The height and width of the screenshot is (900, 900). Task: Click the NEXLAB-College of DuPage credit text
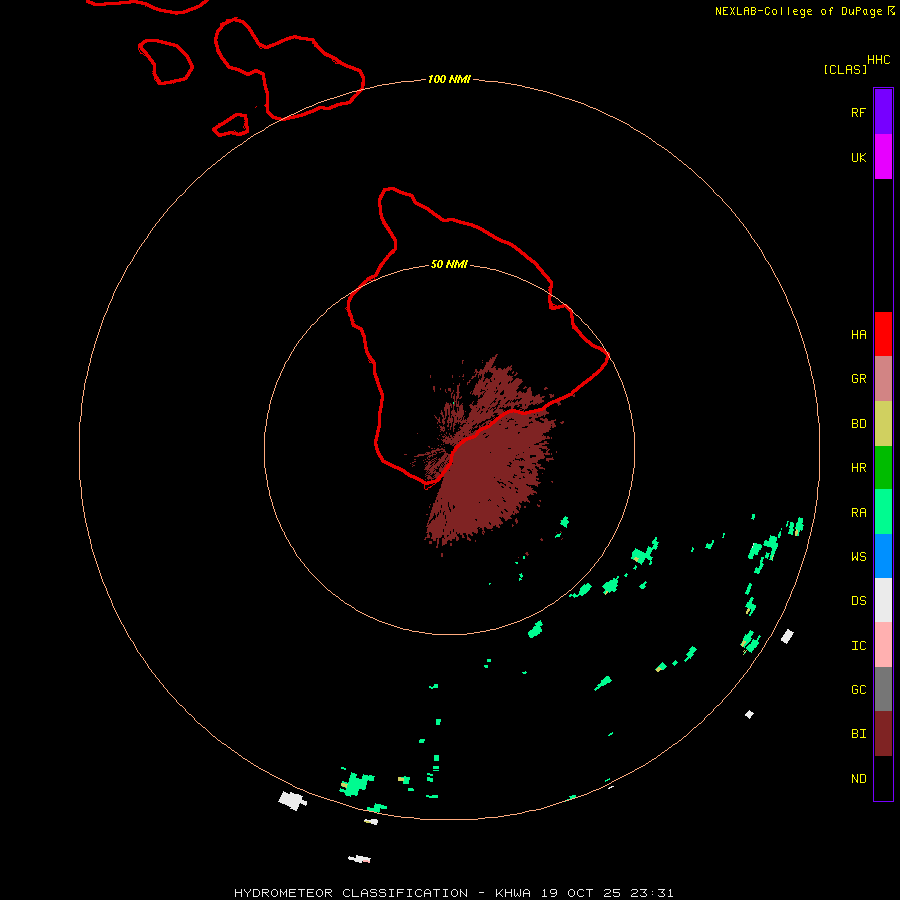point(798,11)
